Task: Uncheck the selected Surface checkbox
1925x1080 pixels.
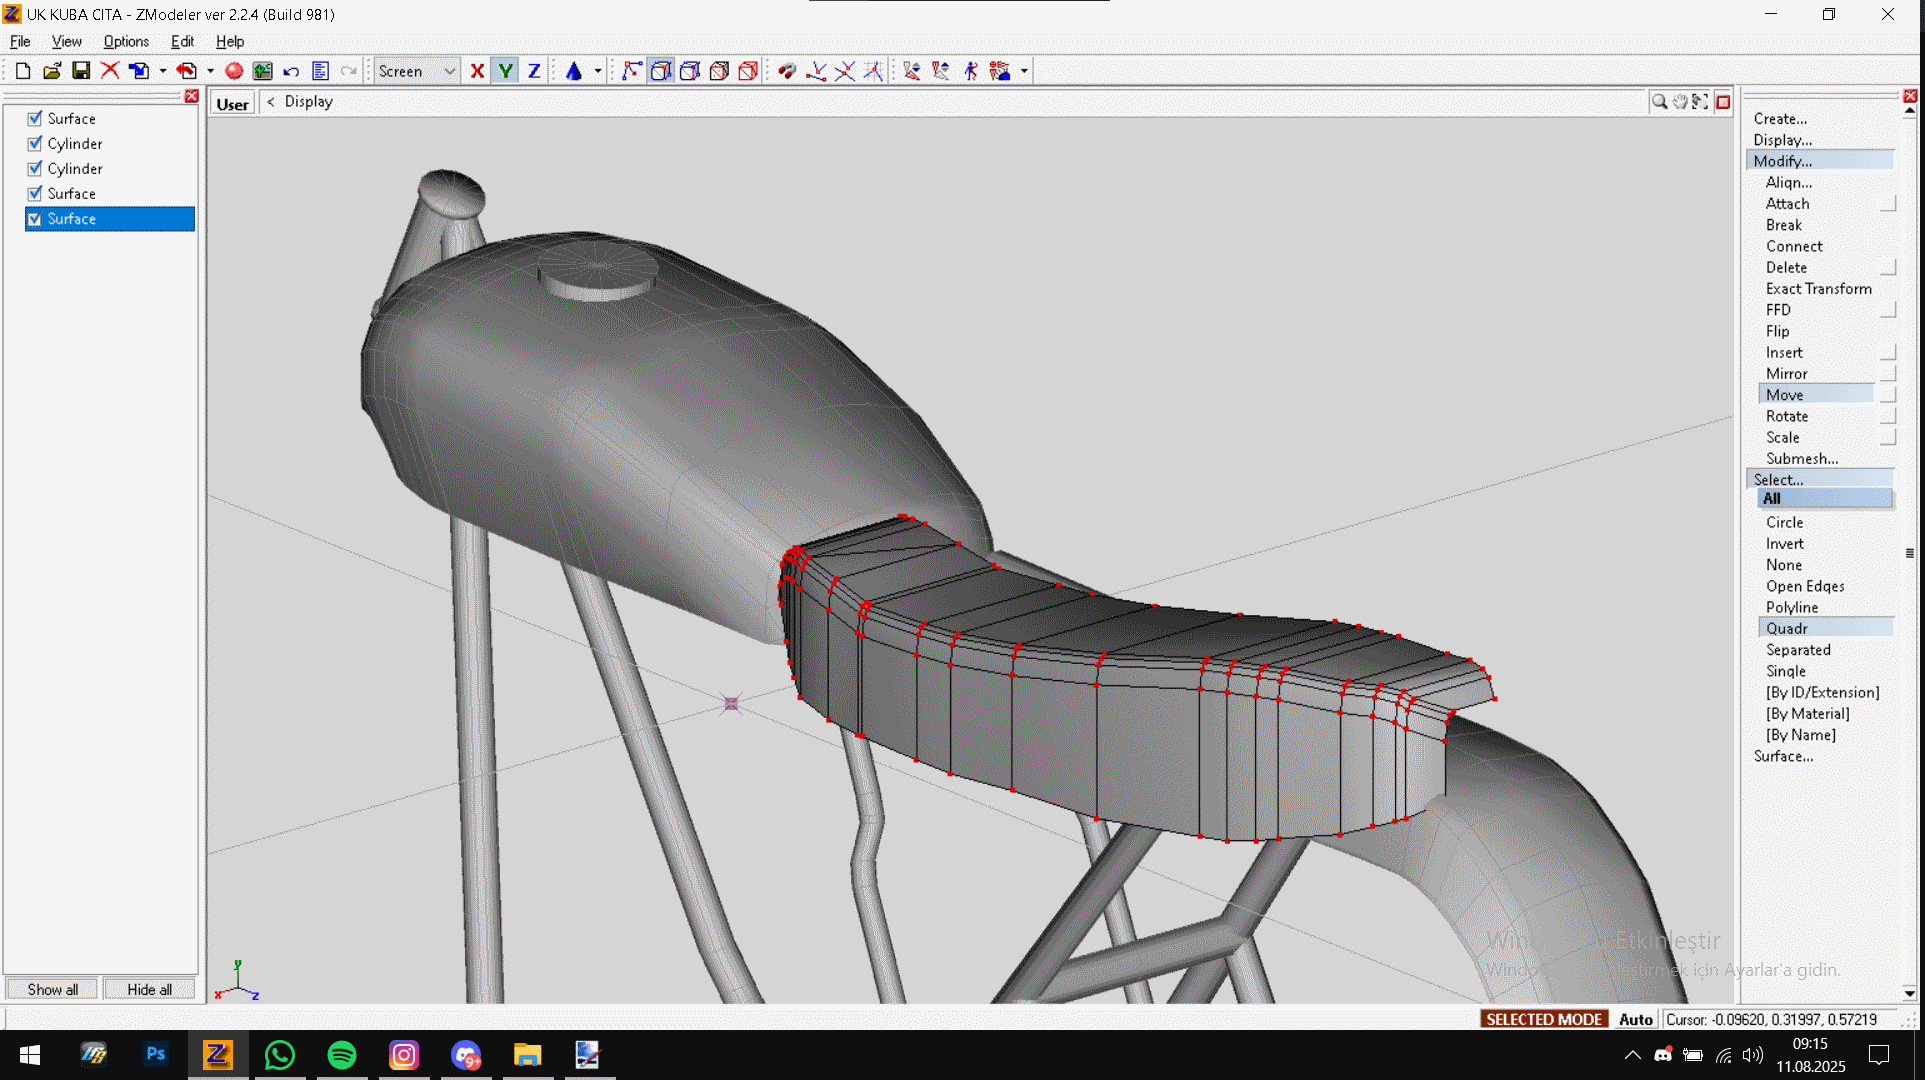Action: [x=35, y=219]
